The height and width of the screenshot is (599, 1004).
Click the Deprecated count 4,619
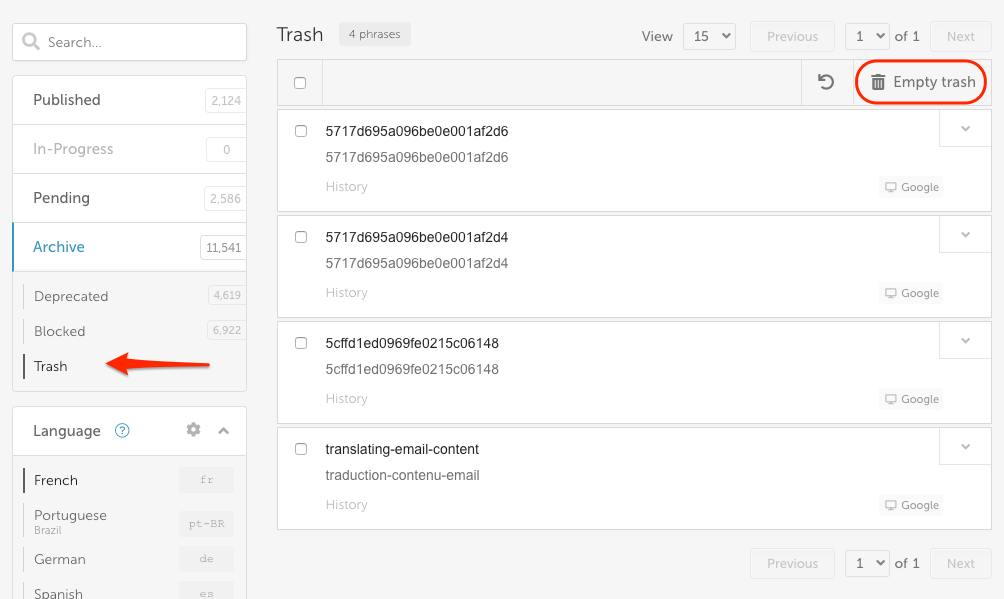click(227, 295)
